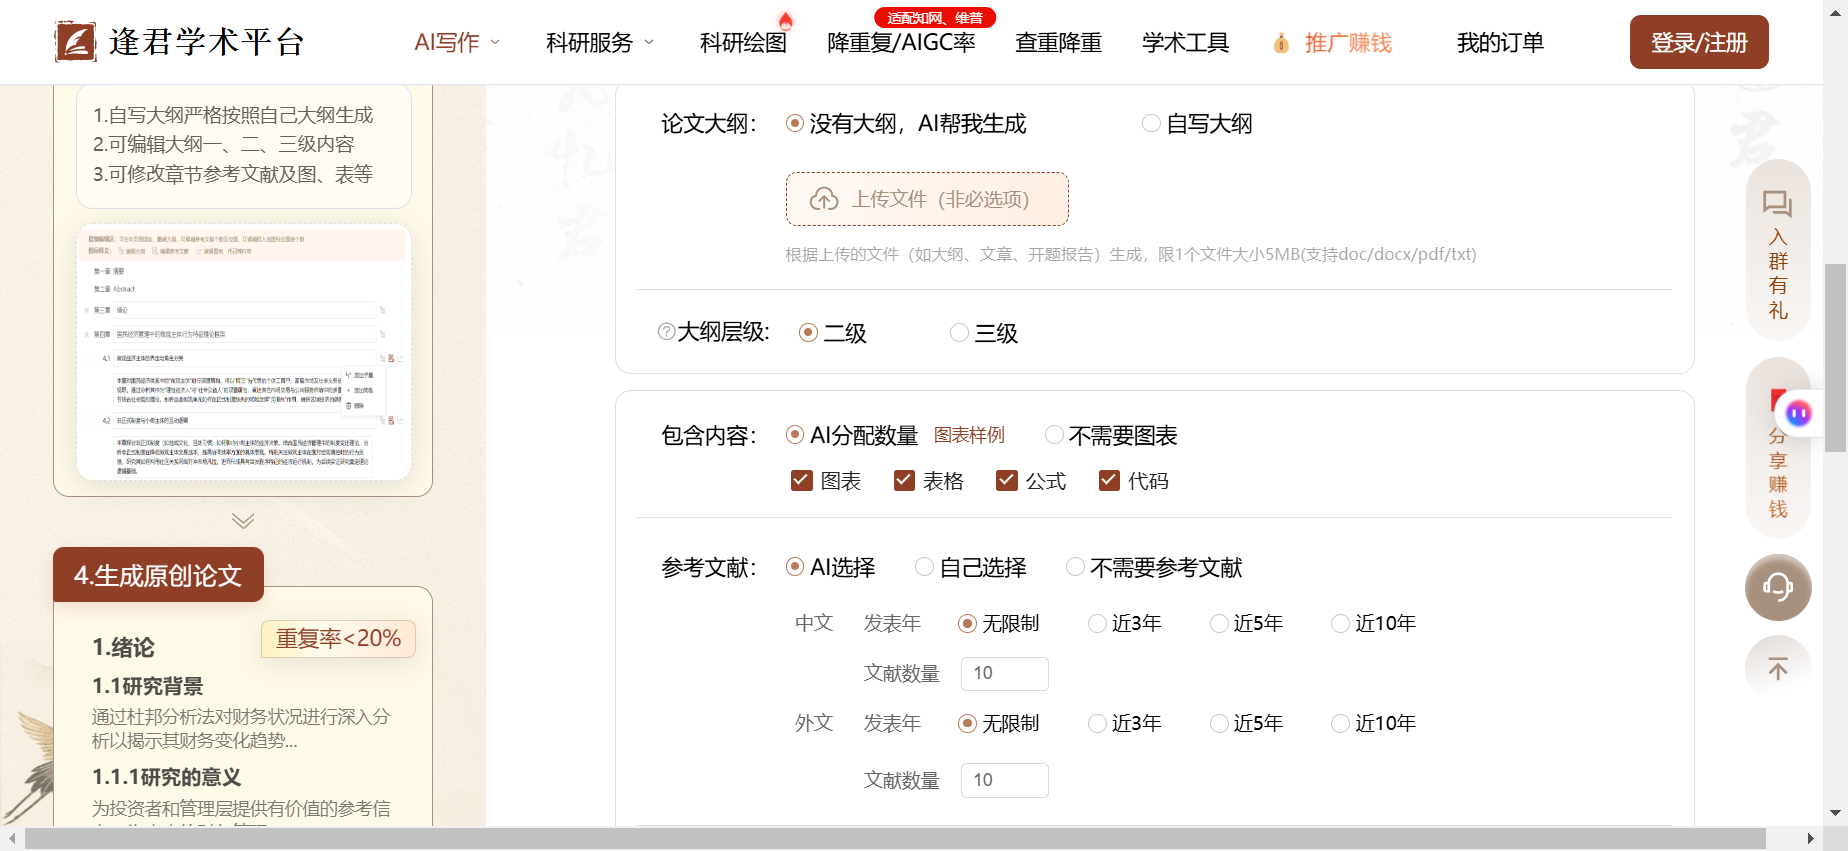
Task: Select 没有大纲，AI帮我生成 radio option
Action: 795,123
